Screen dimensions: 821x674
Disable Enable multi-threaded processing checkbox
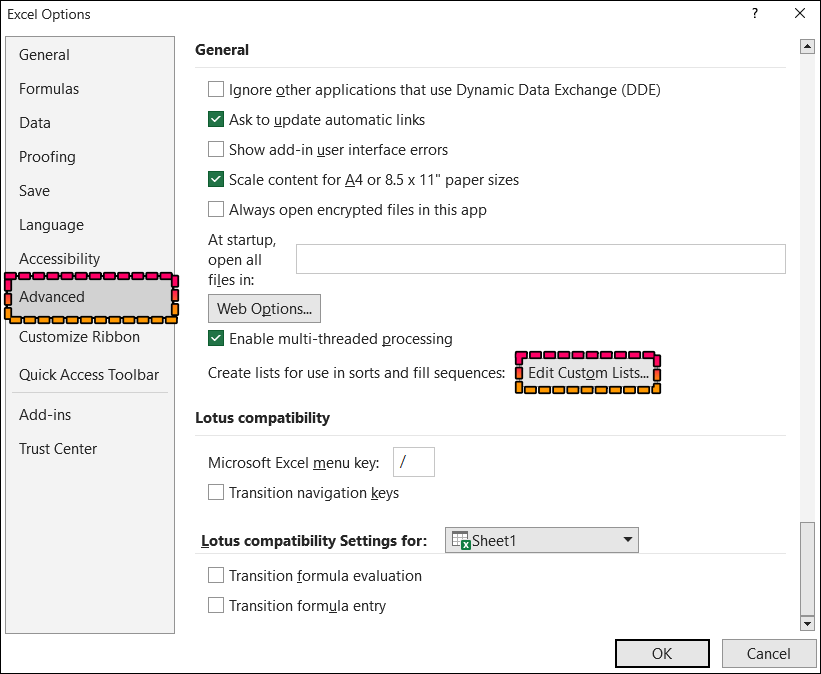(216, 338)
